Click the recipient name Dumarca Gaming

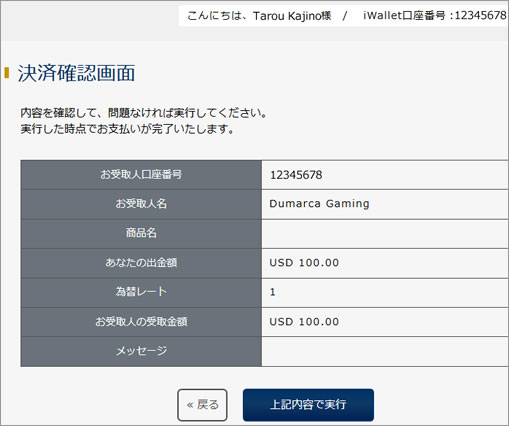pyautogui.click(x=319, y=203)
